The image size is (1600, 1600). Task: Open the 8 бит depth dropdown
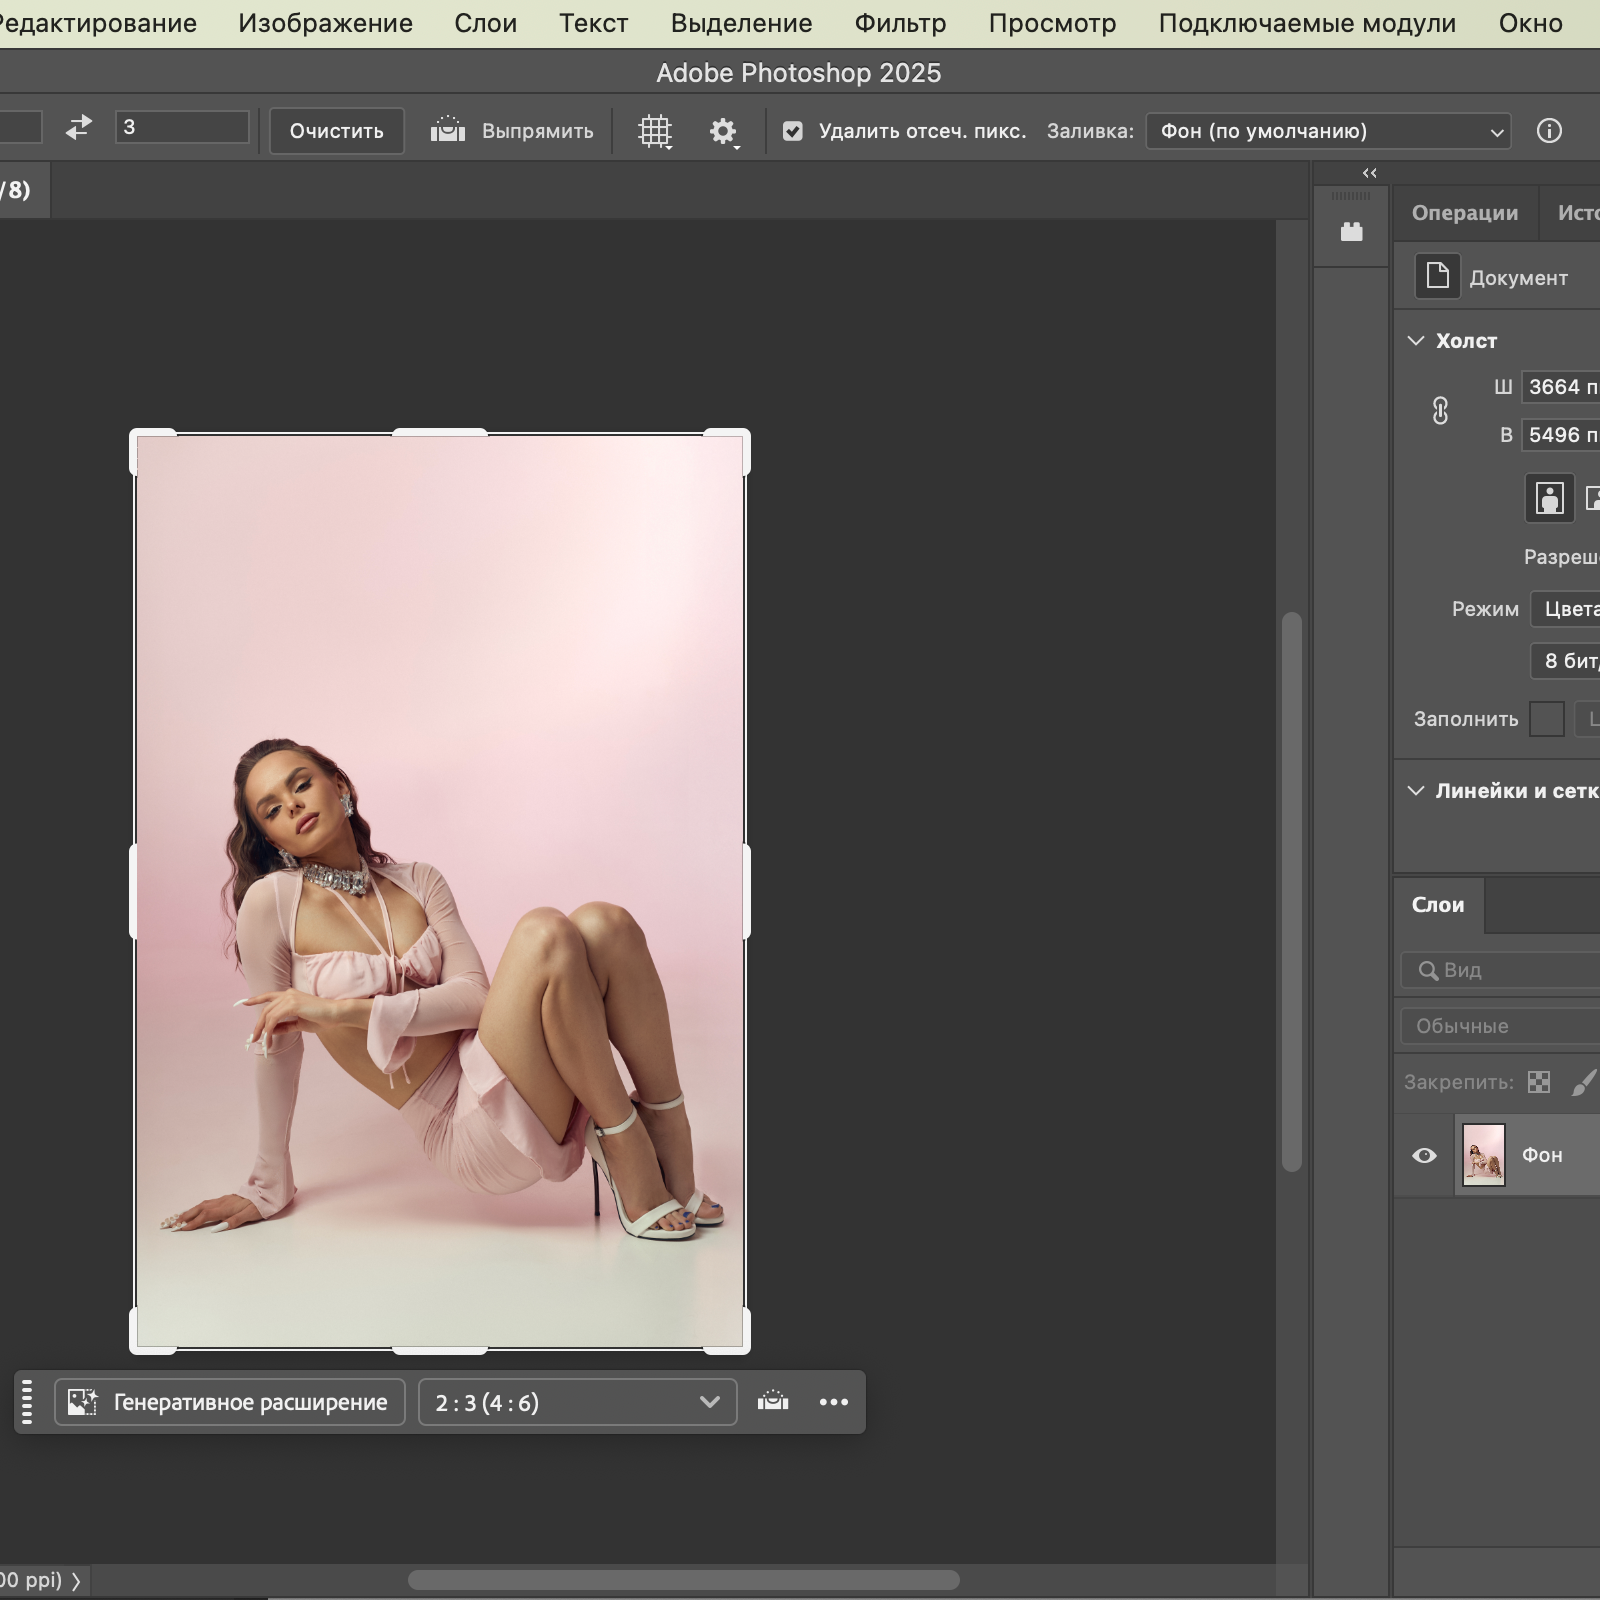tap(1565, 661)
